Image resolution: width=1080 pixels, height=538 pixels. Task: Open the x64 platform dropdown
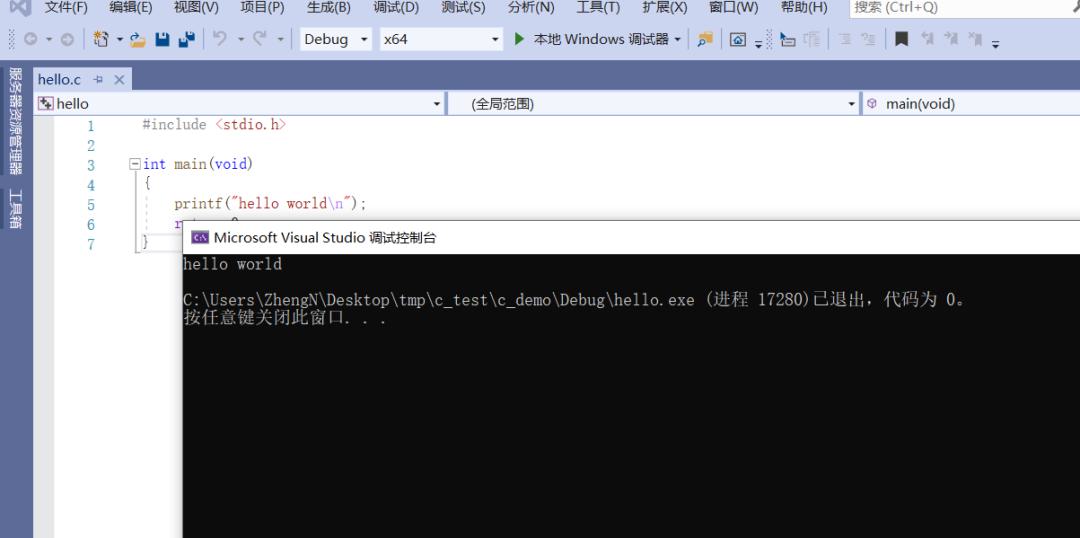coord(495,39)
